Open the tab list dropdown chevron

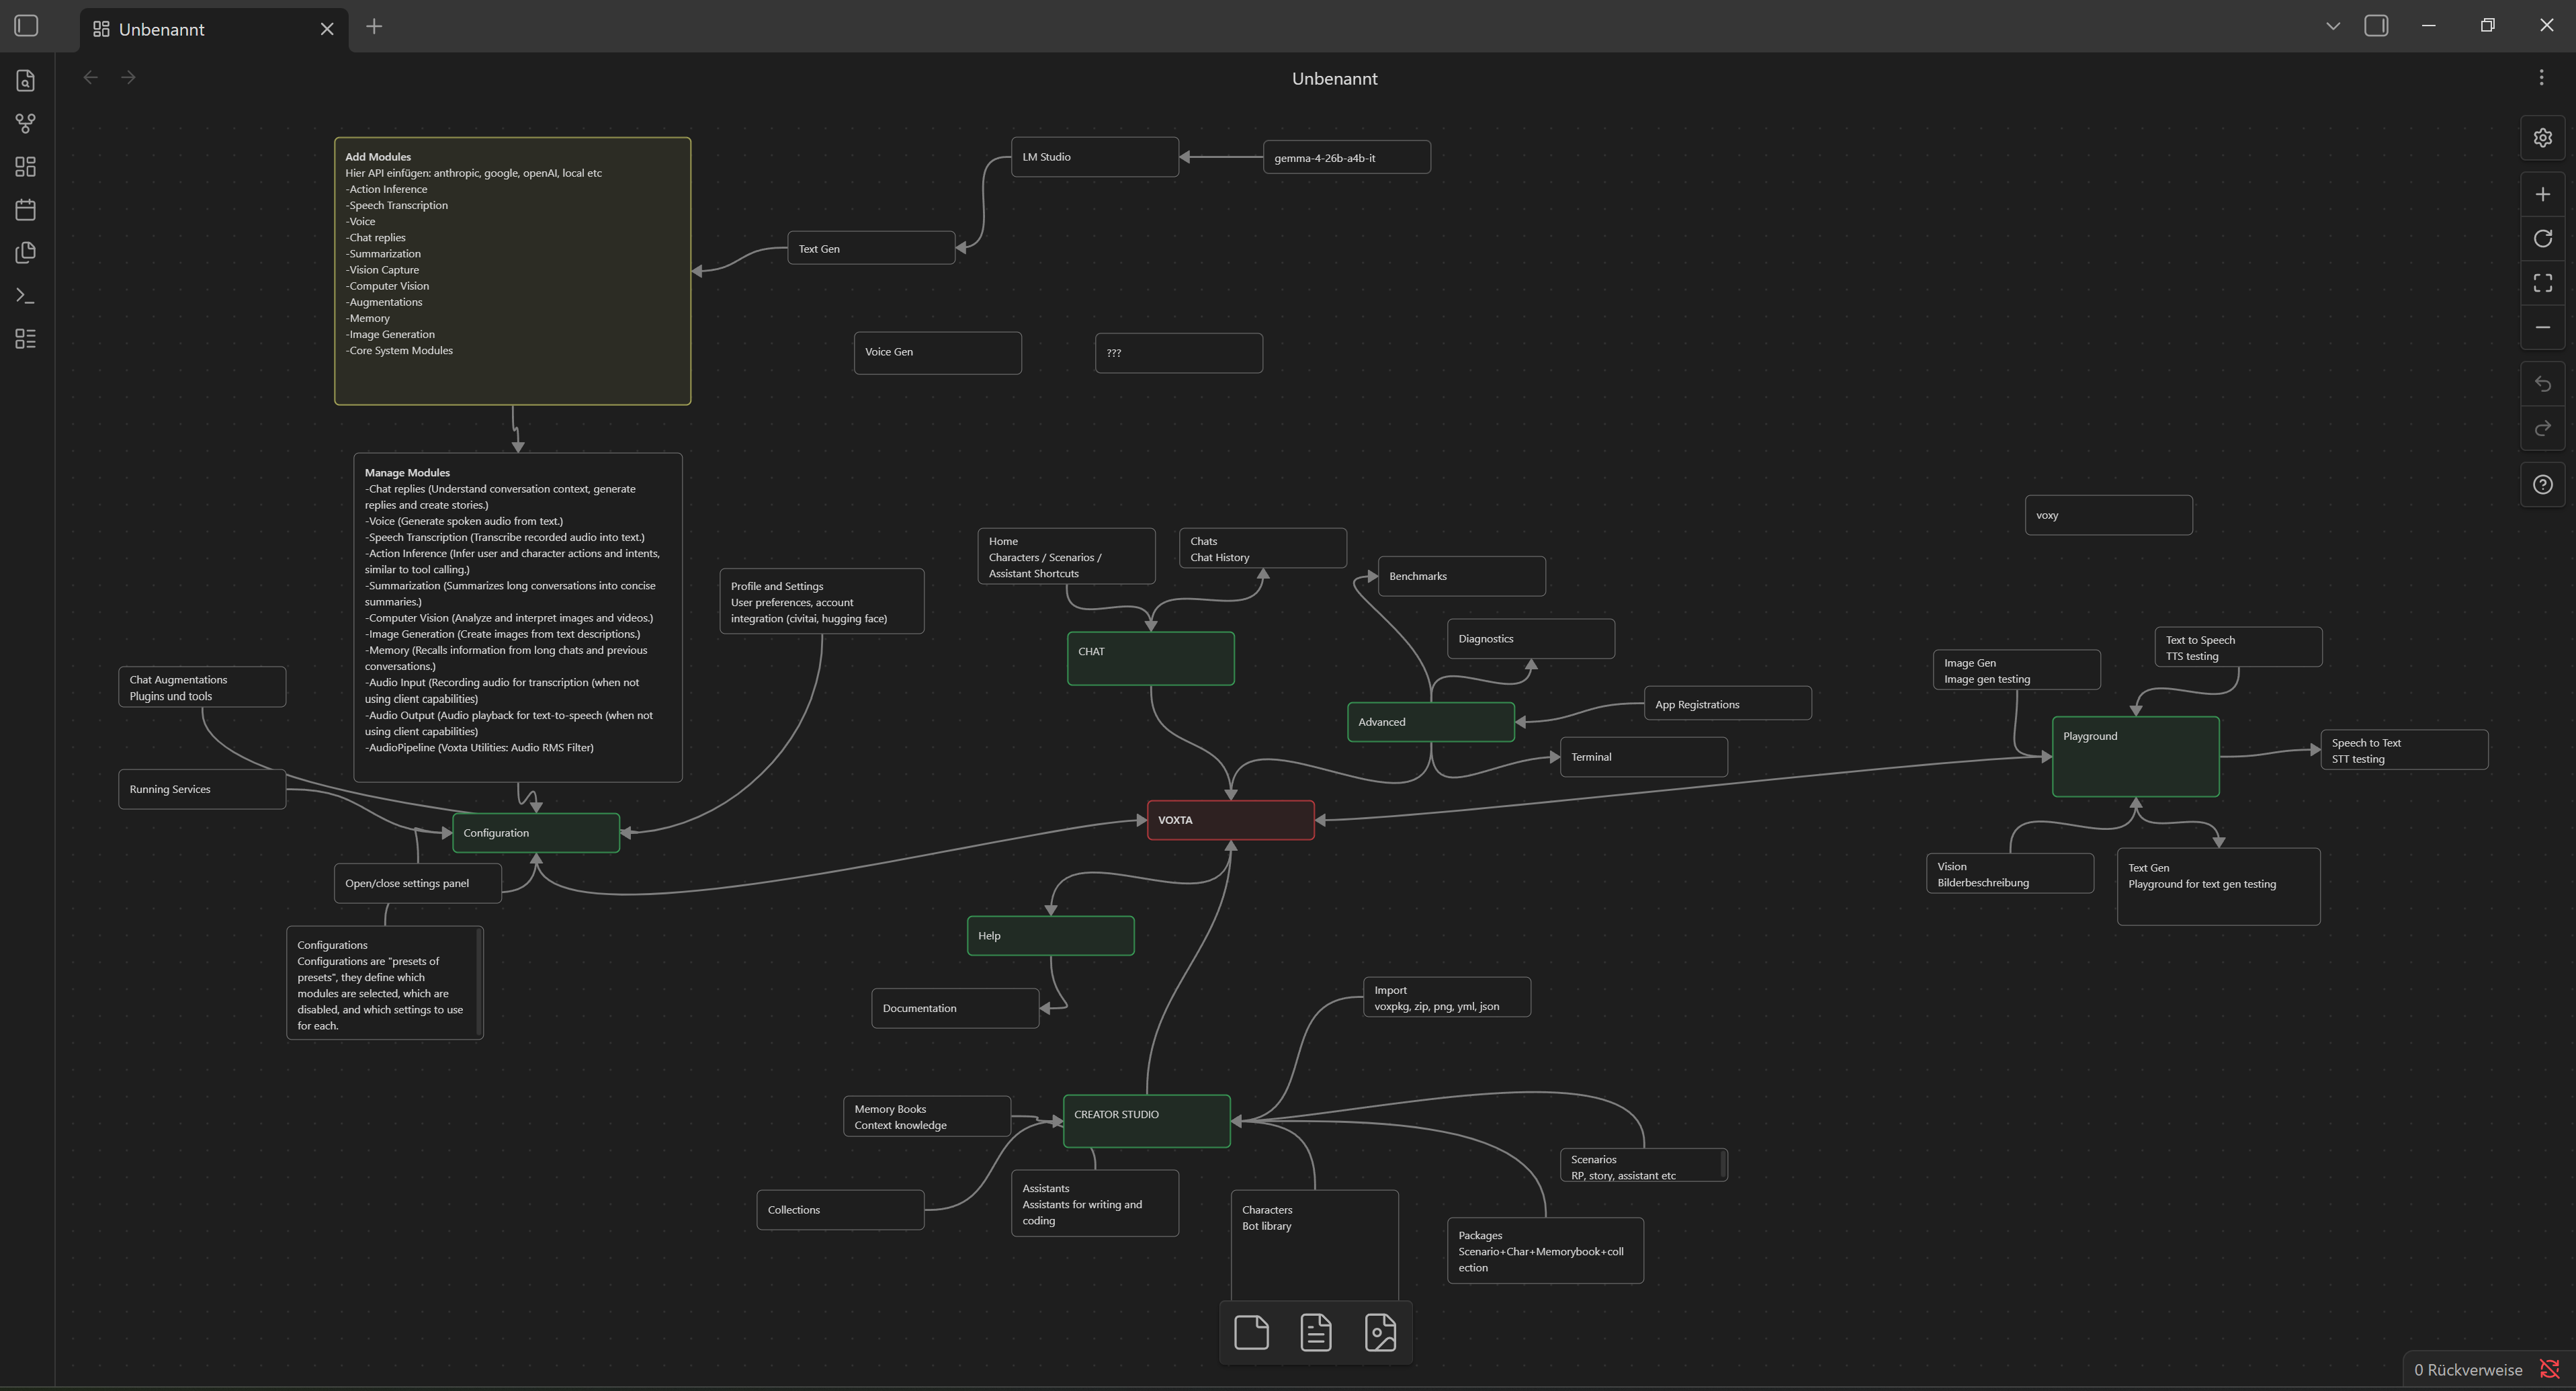[x=2333, y=26]
